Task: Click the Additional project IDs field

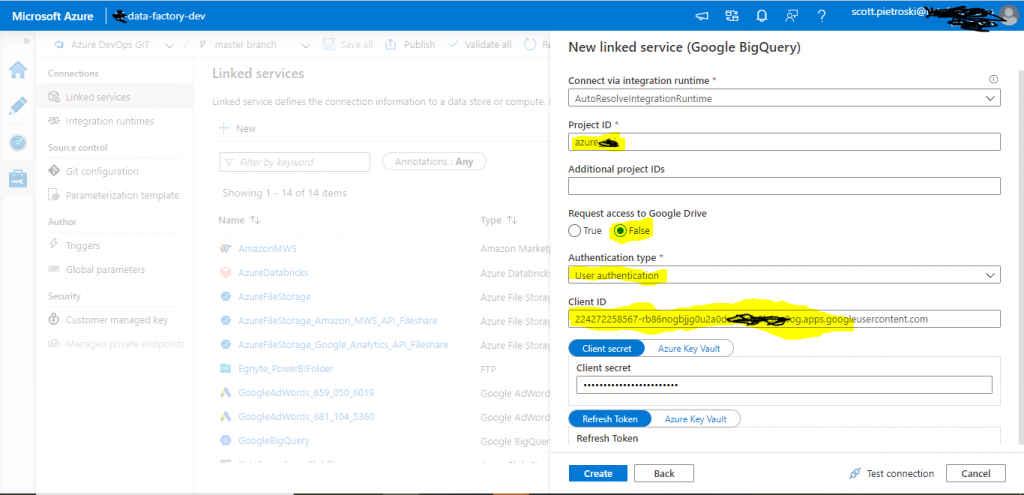Action: tap(784, 186)
